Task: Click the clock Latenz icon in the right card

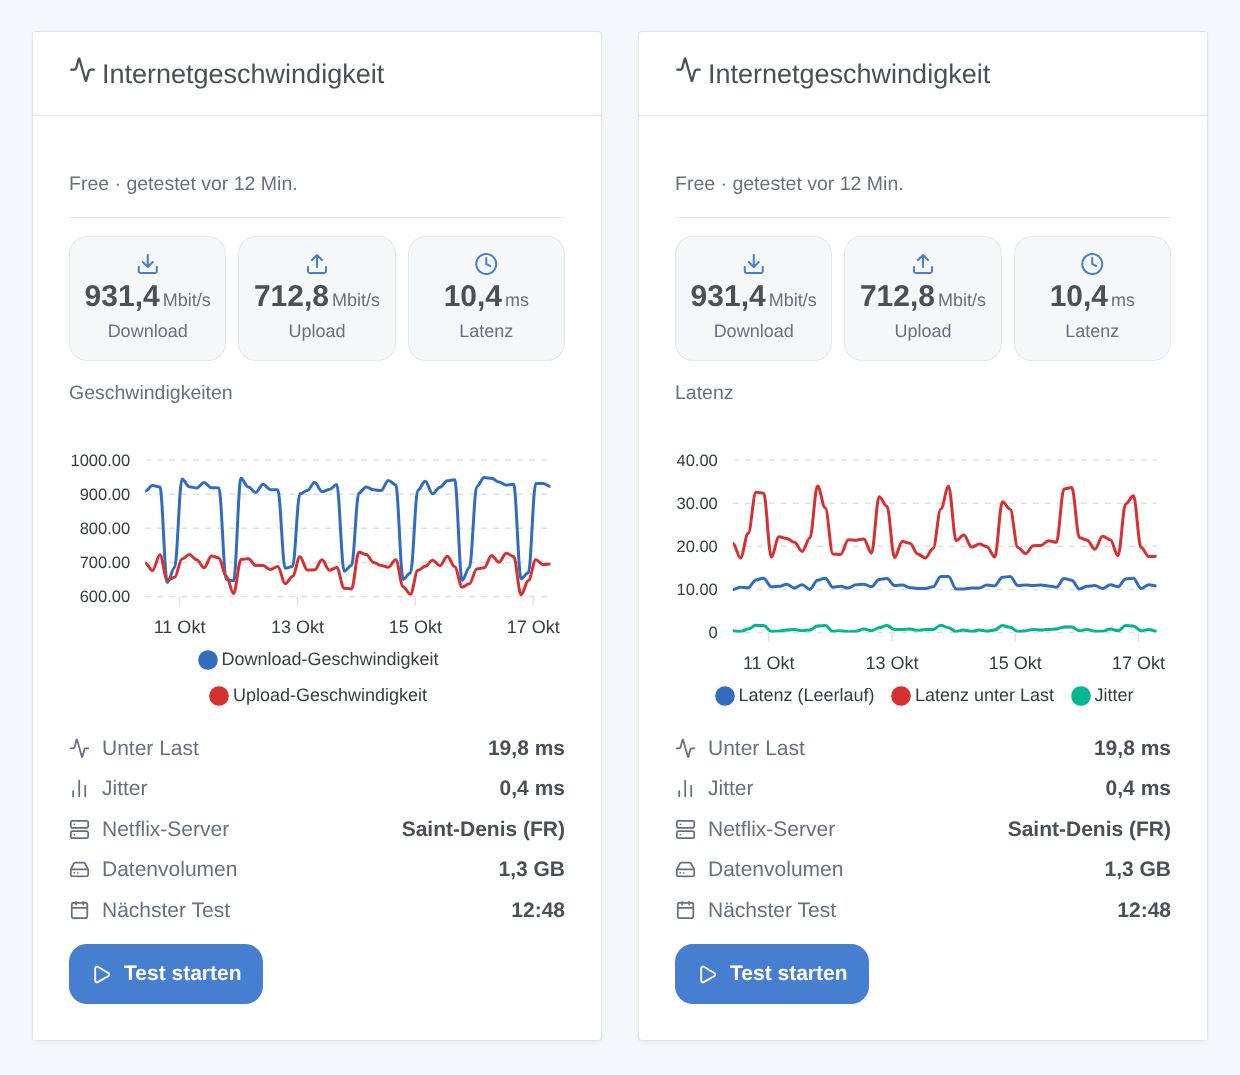Action: point(1092,264)
